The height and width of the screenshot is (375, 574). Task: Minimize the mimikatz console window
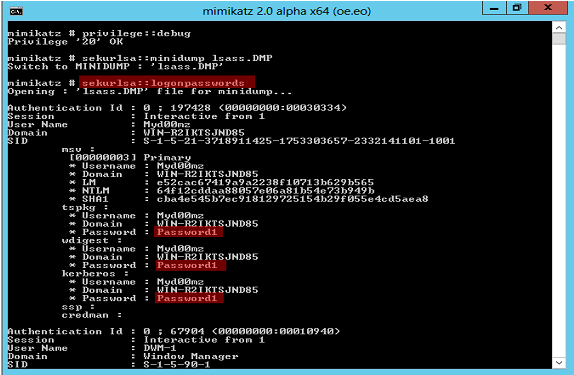pyautogui.click(x=494, y=8)
